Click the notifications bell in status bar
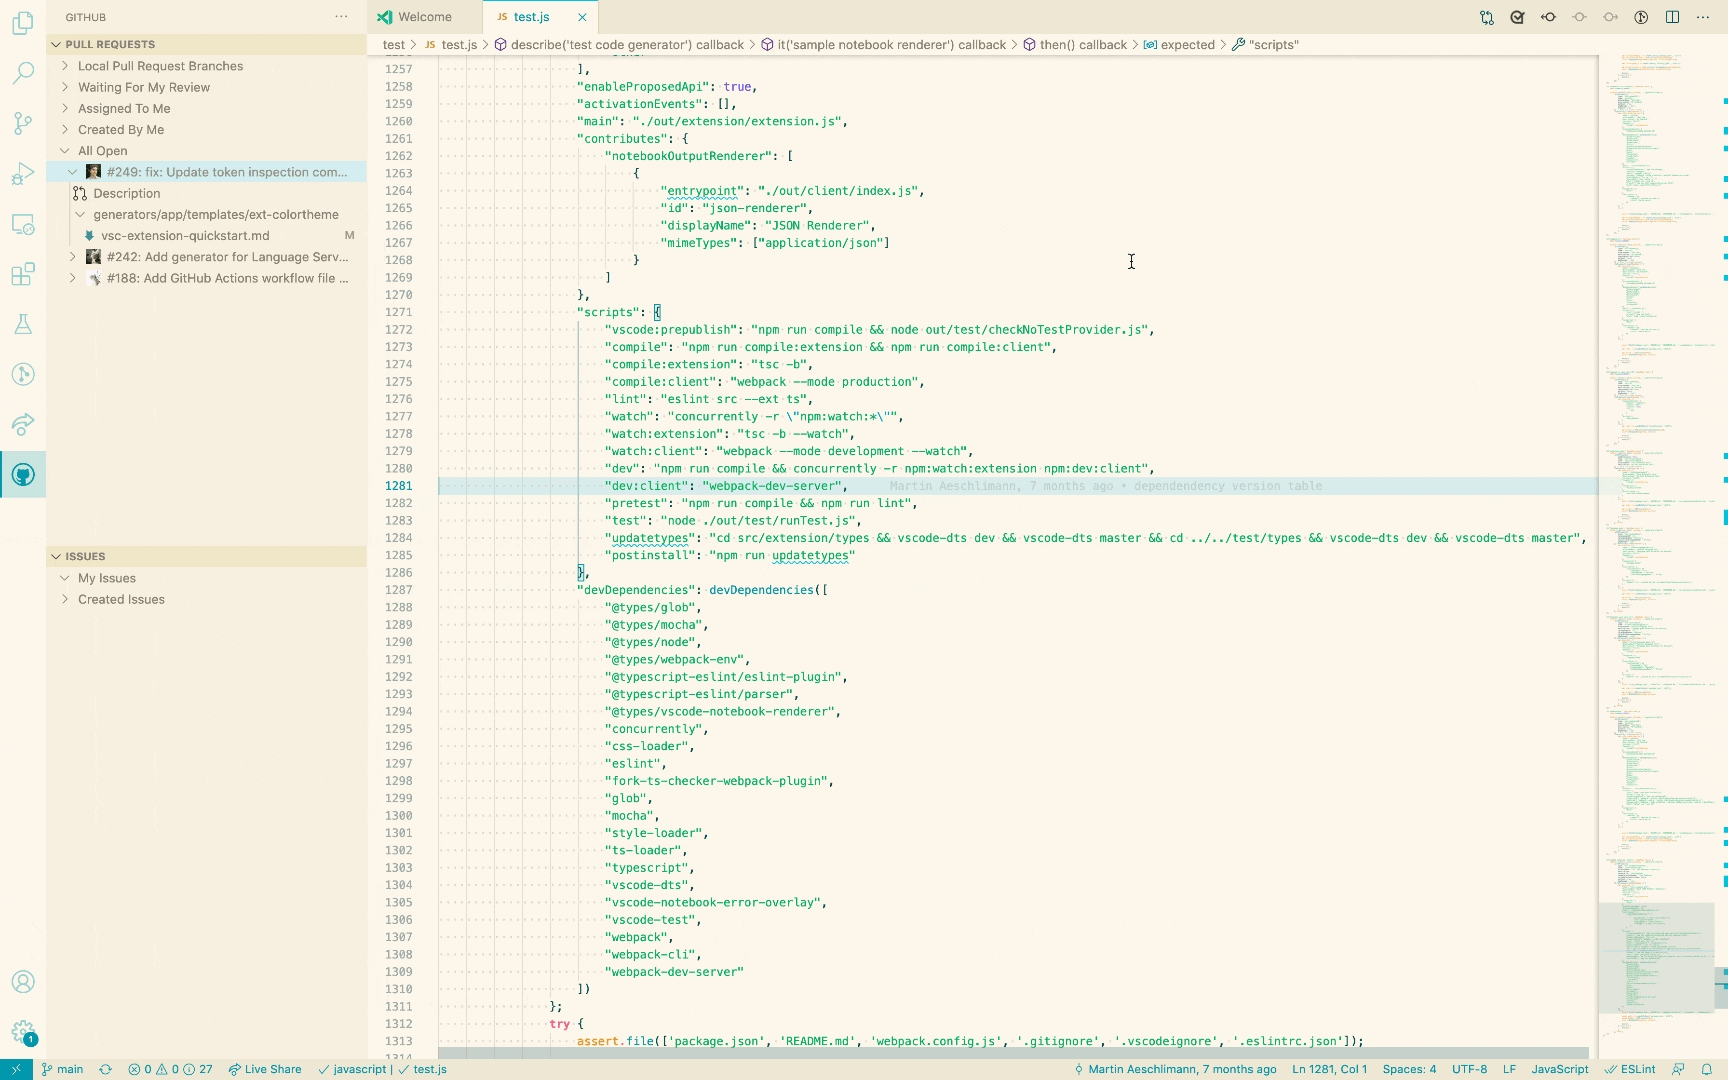Screen dimensions: 1728x1080 tap(1707, 1069)
